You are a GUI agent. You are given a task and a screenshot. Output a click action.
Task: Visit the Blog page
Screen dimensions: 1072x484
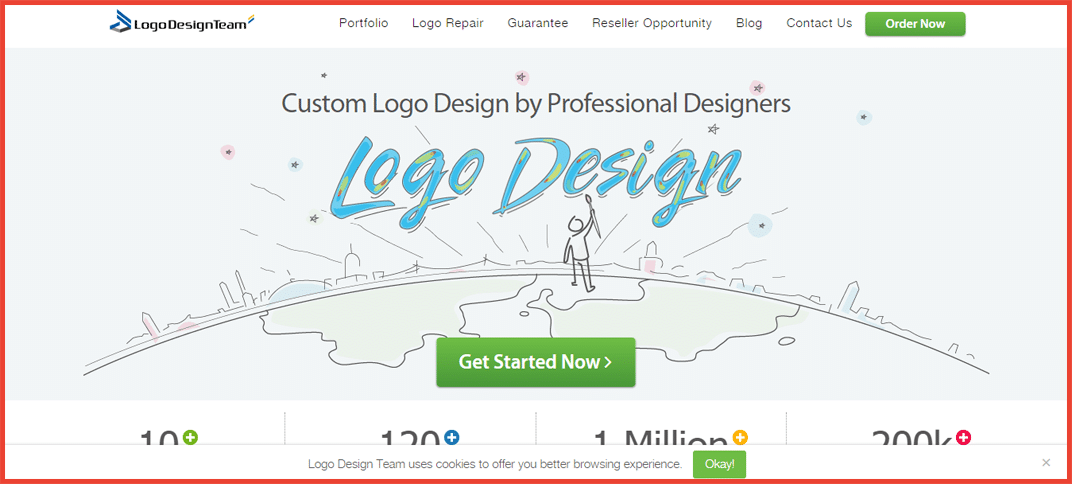749,23
